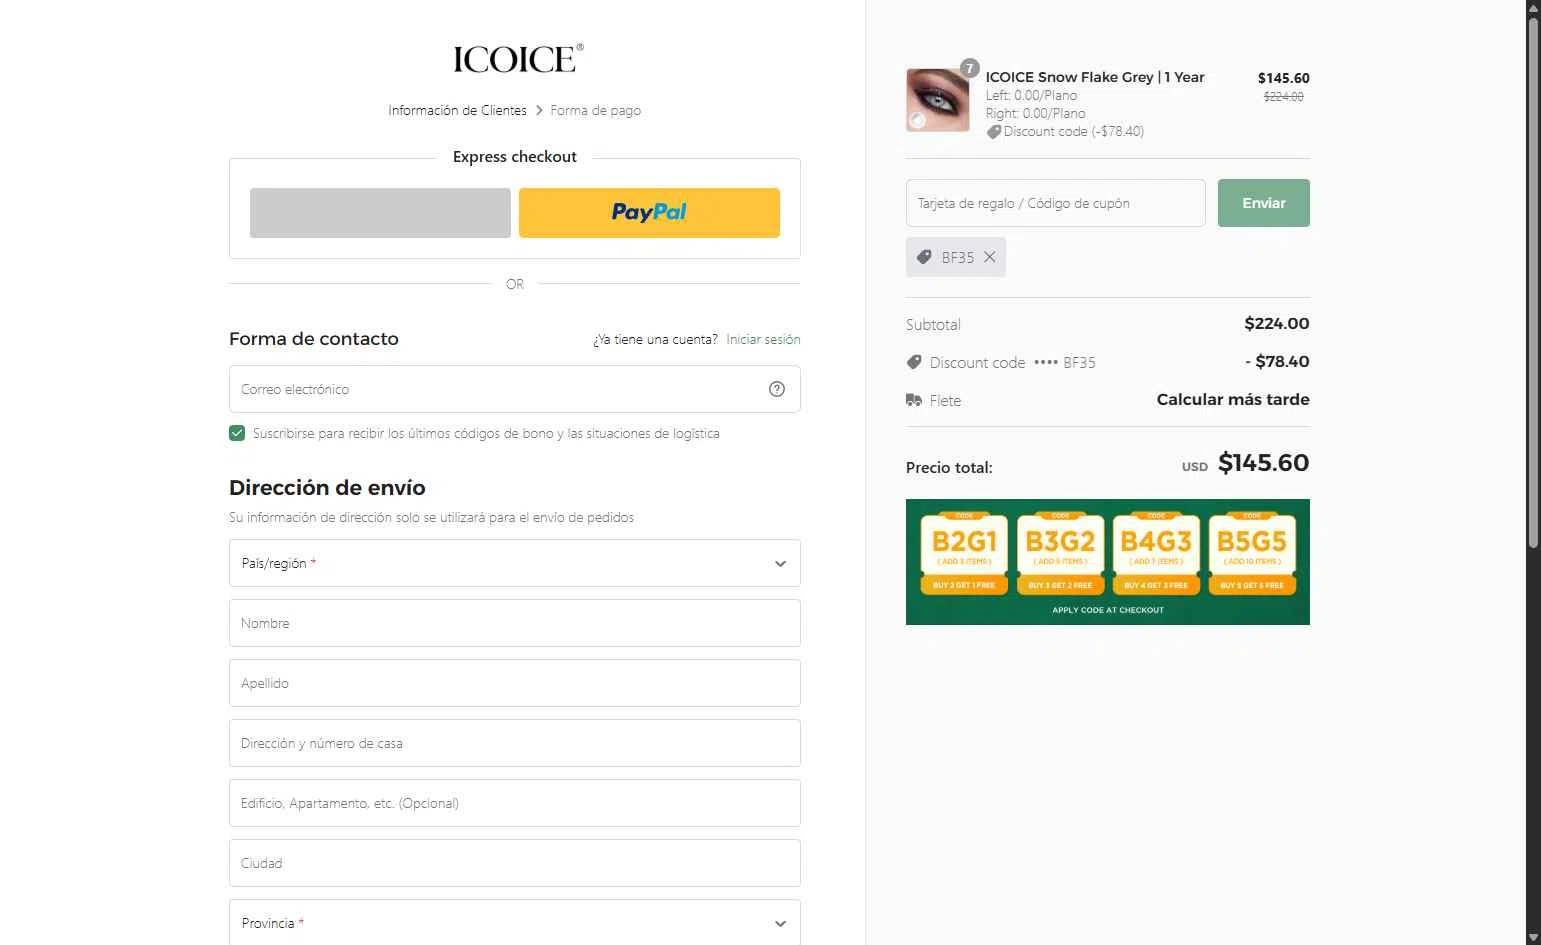Image resolution: width=1541 pixels, height=945 pixels.
Task: Go to Información de Clientes breadcrumb
Action: [x=457, y=110]
